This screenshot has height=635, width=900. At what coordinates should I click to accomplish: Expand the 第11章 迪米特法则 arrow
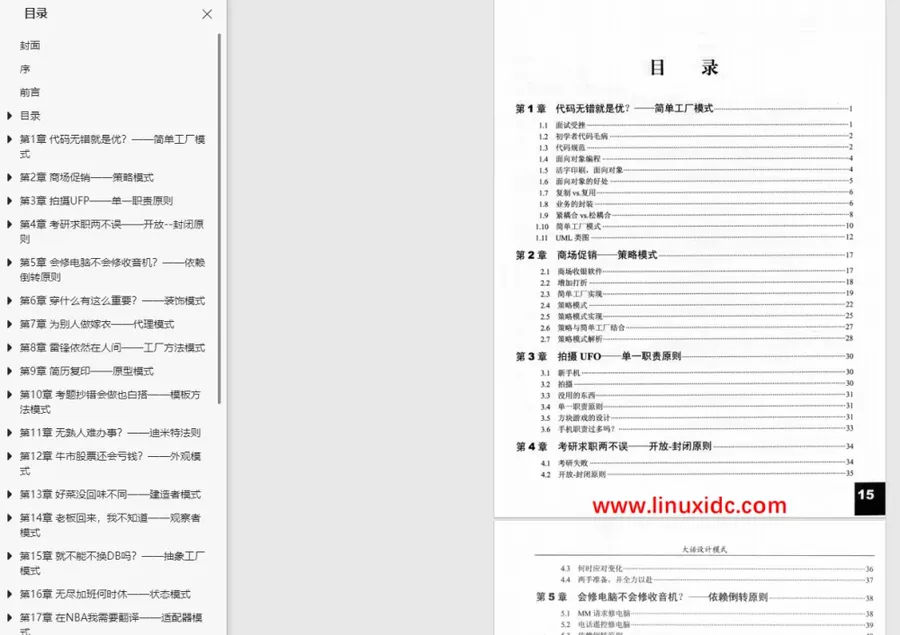[x=9, y=432]
